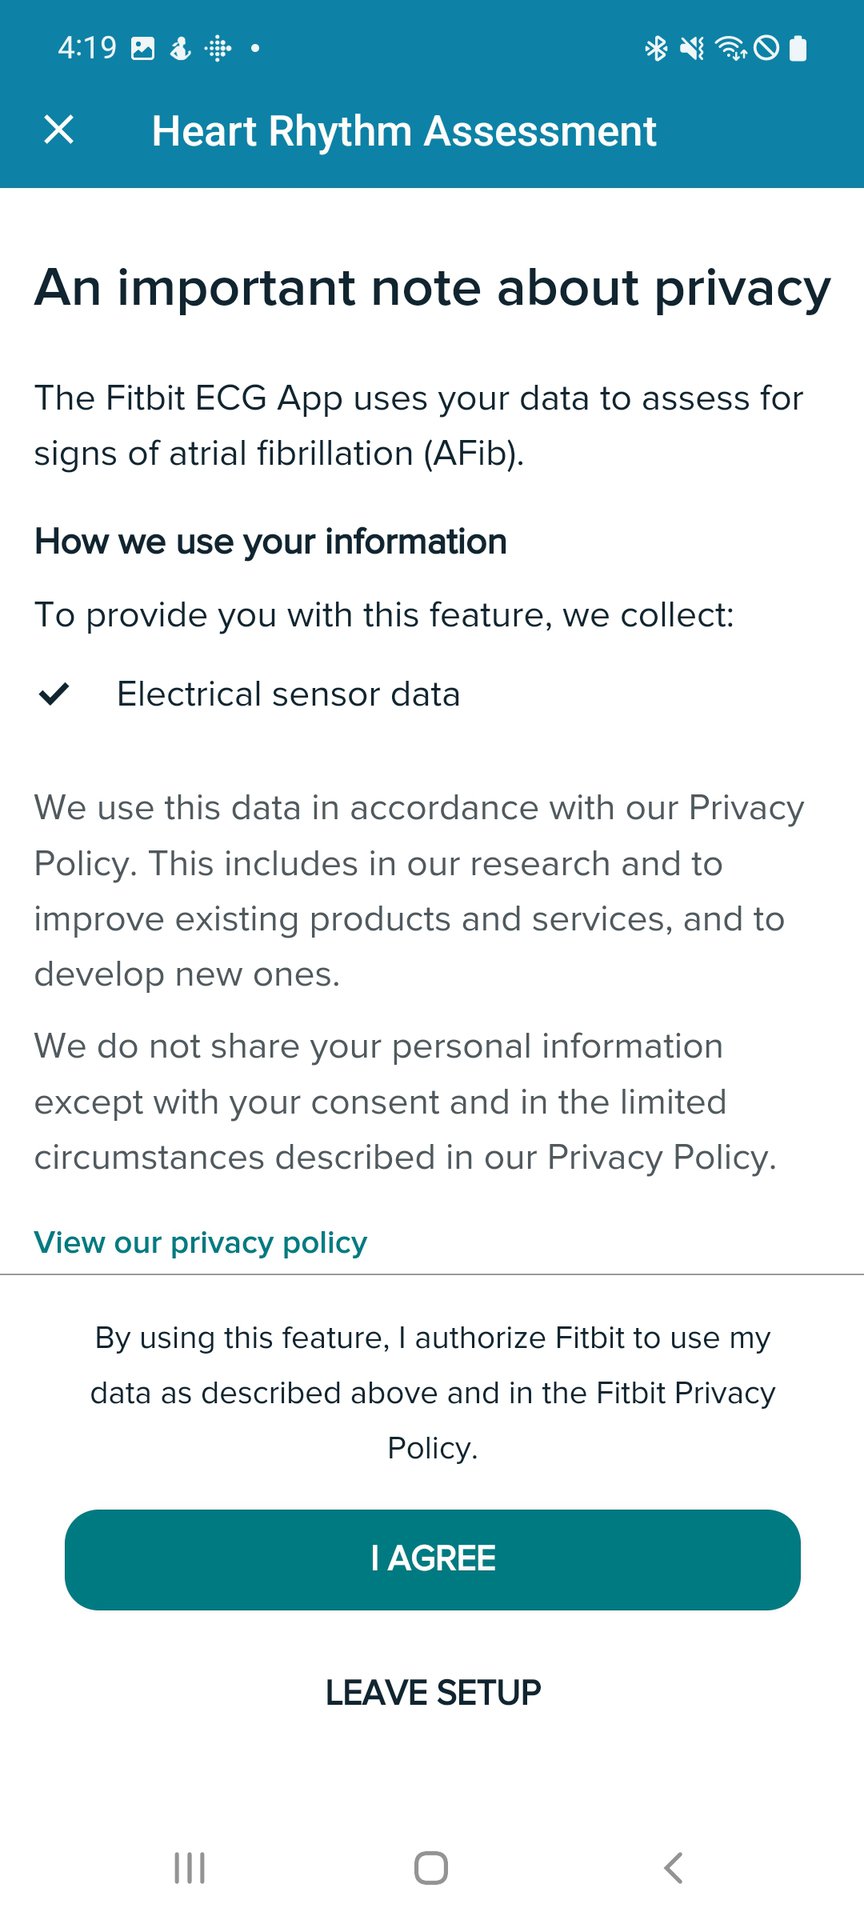
Task: Tap the clock showing 4:19
Action: (88, 47)
